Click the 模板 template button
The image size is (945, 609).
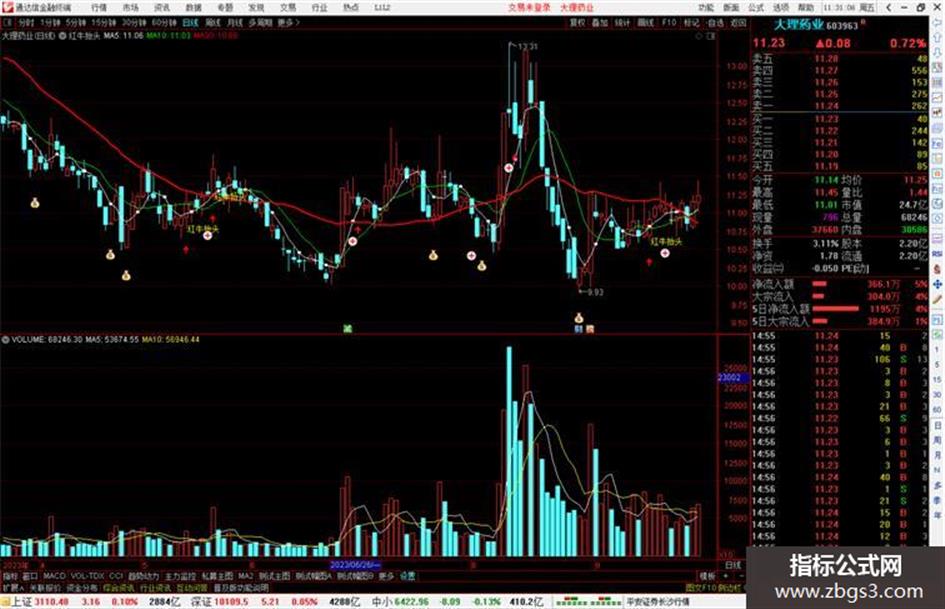click(707, 576)
